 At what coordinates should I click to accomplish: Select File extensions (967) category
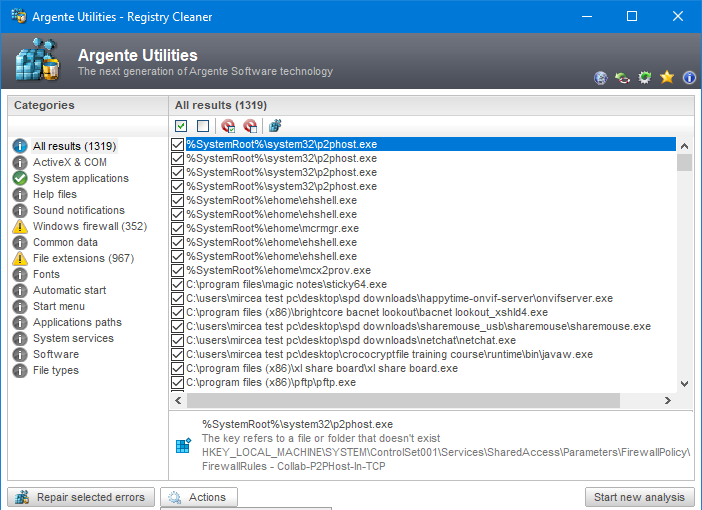point(83,259)
